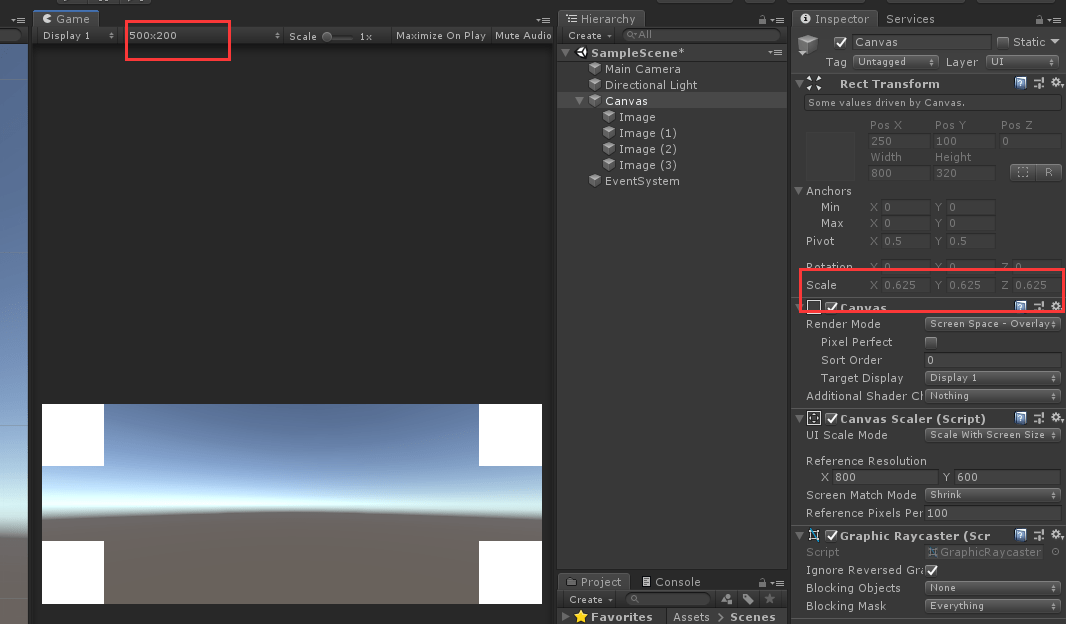Open the UI Scale Mode dropdown
This screenshot has height=624, width=1066.
[993, 434]
